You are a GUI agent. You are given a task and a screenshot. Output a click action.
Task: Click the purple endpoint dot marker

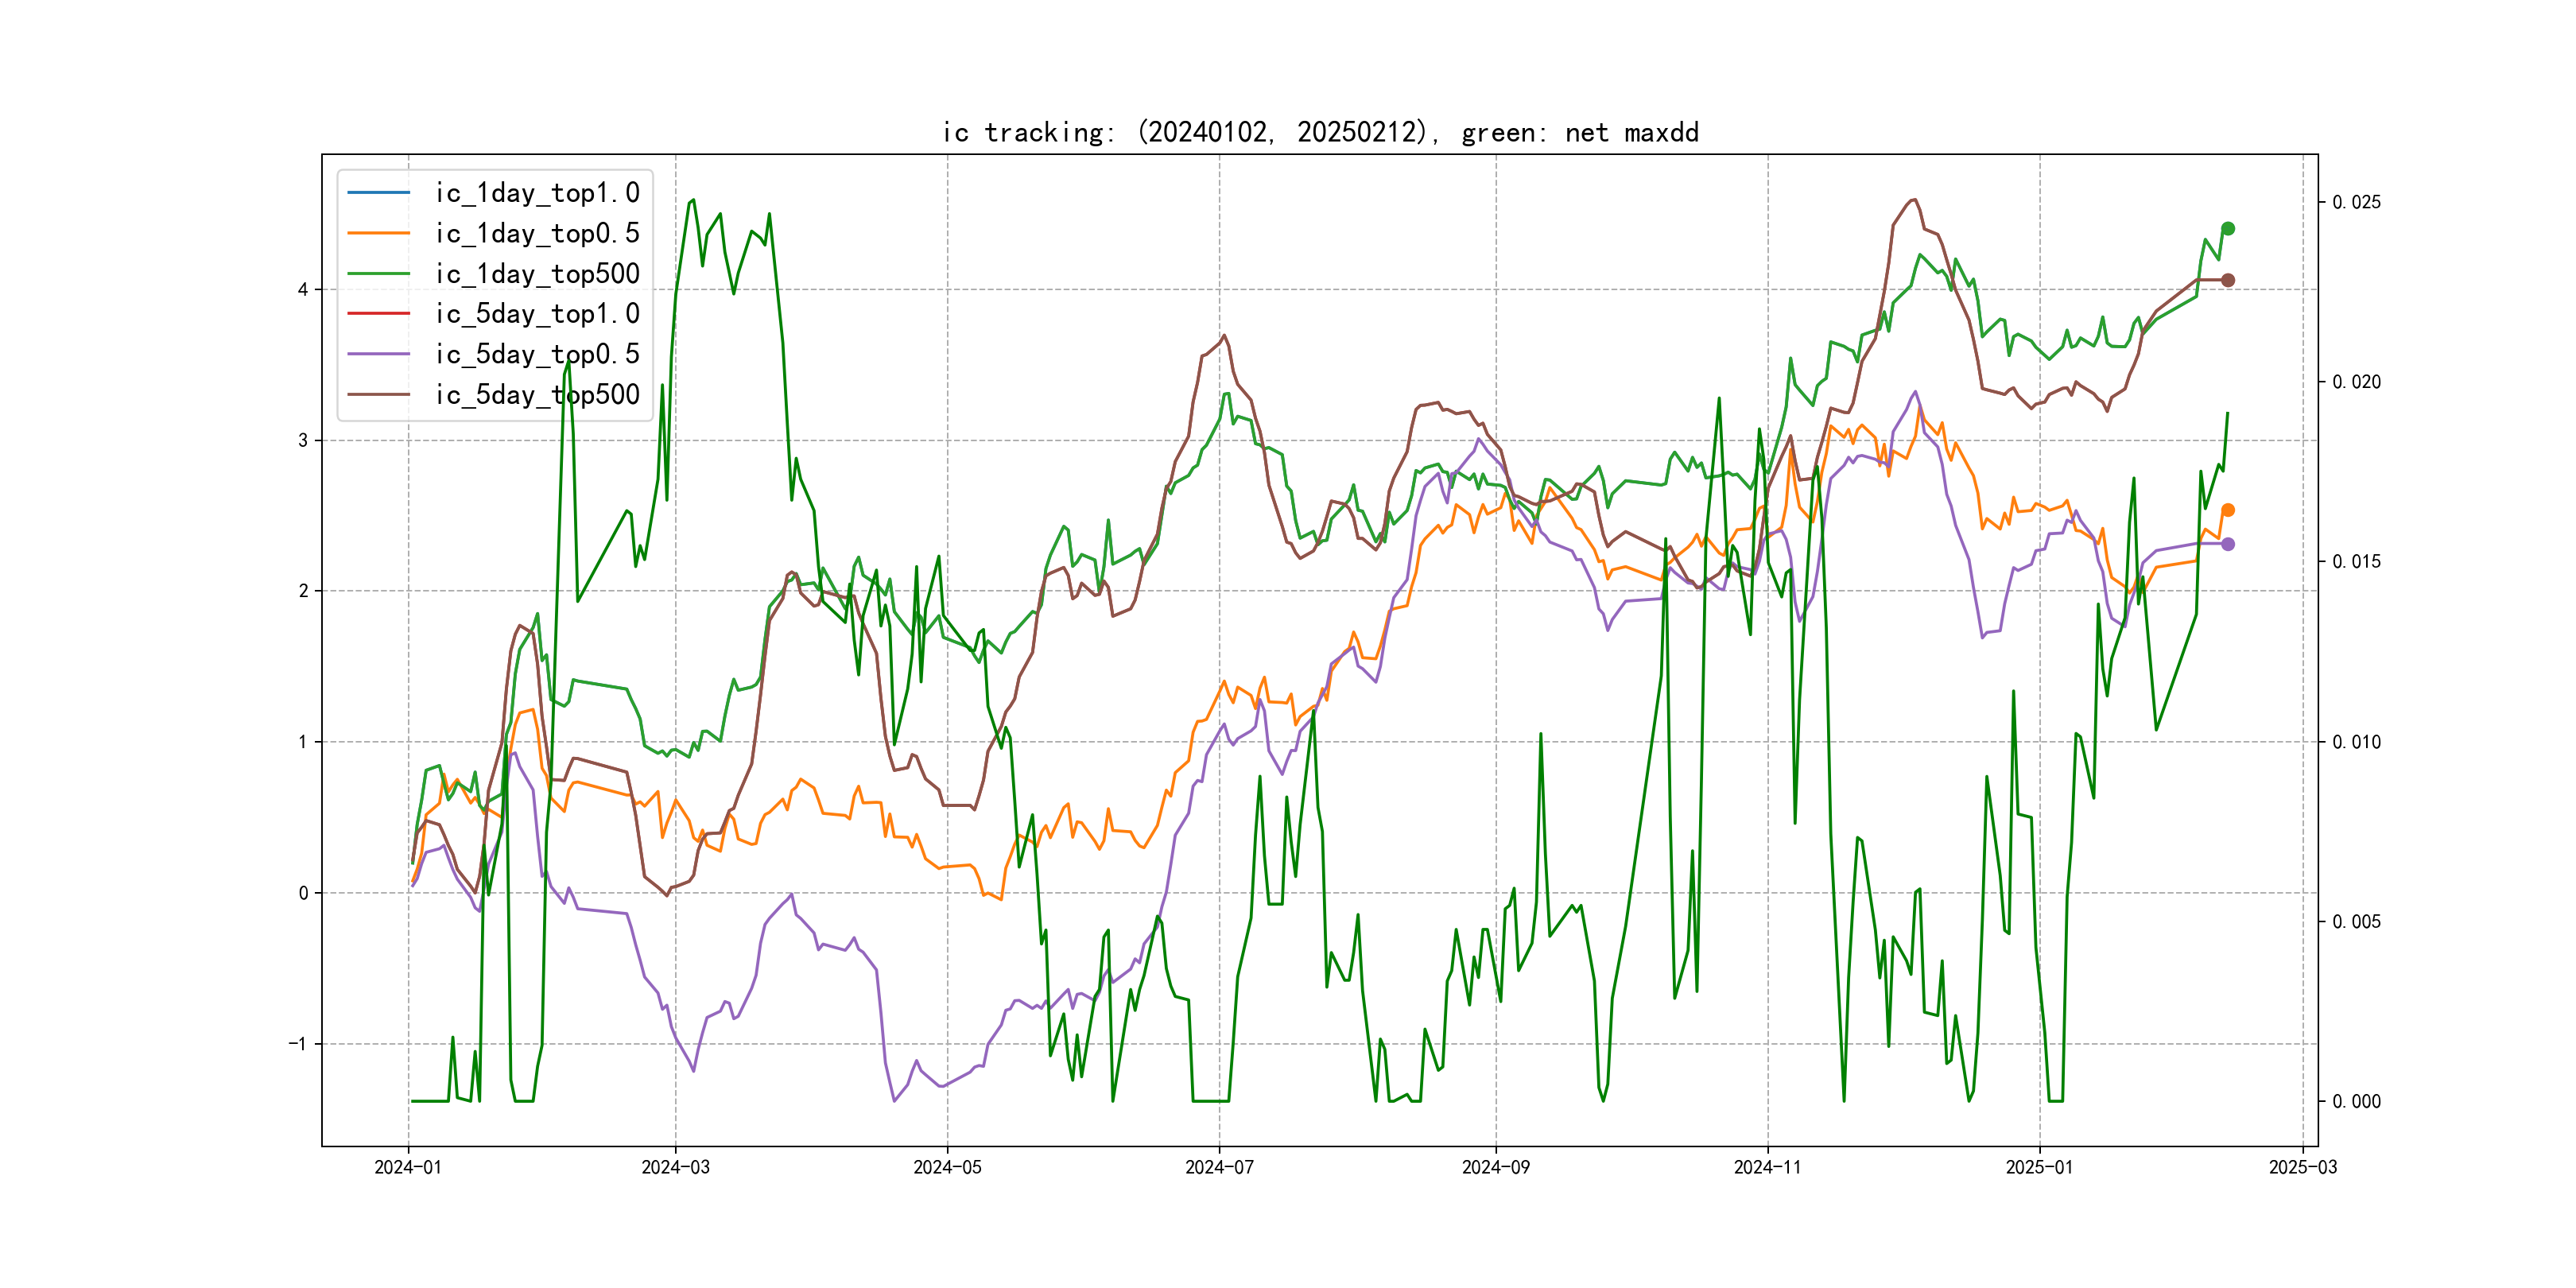2228,544
